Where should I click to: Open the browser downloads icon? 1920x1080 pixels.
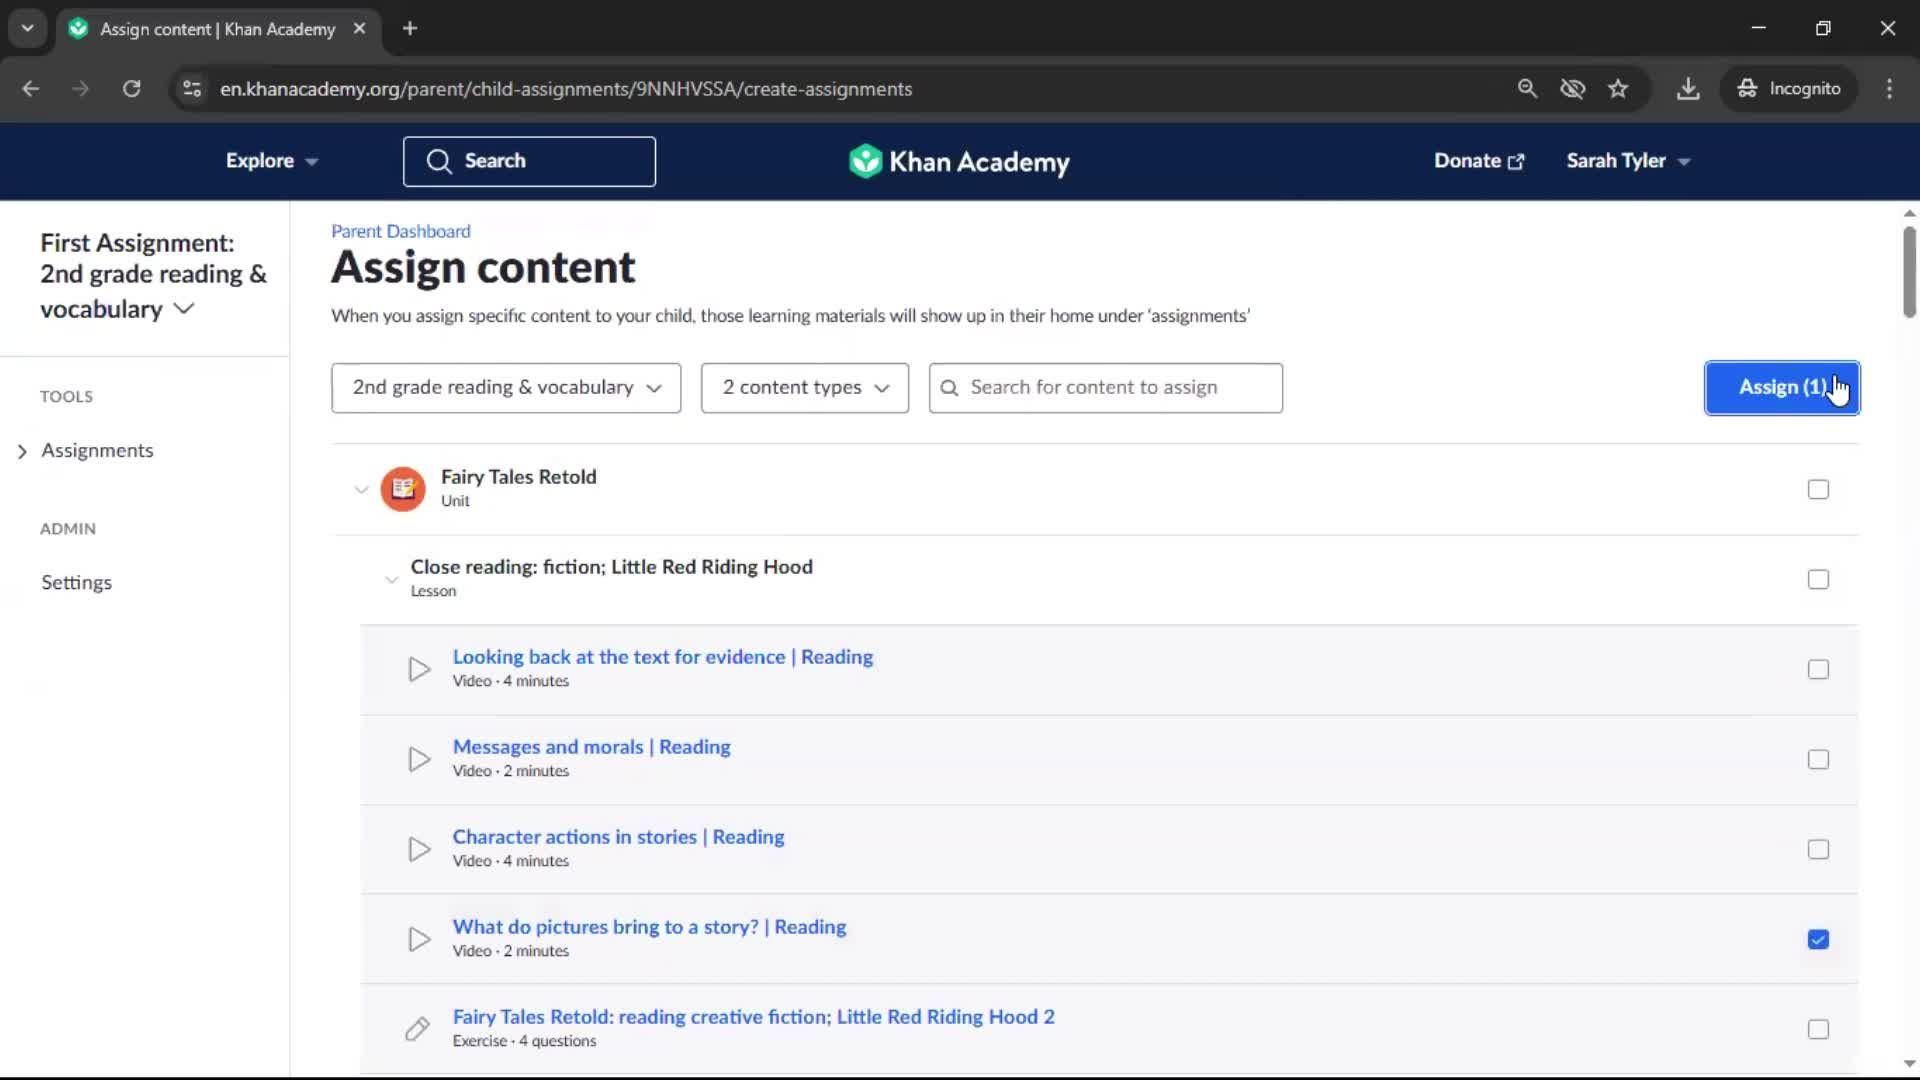1688,89
